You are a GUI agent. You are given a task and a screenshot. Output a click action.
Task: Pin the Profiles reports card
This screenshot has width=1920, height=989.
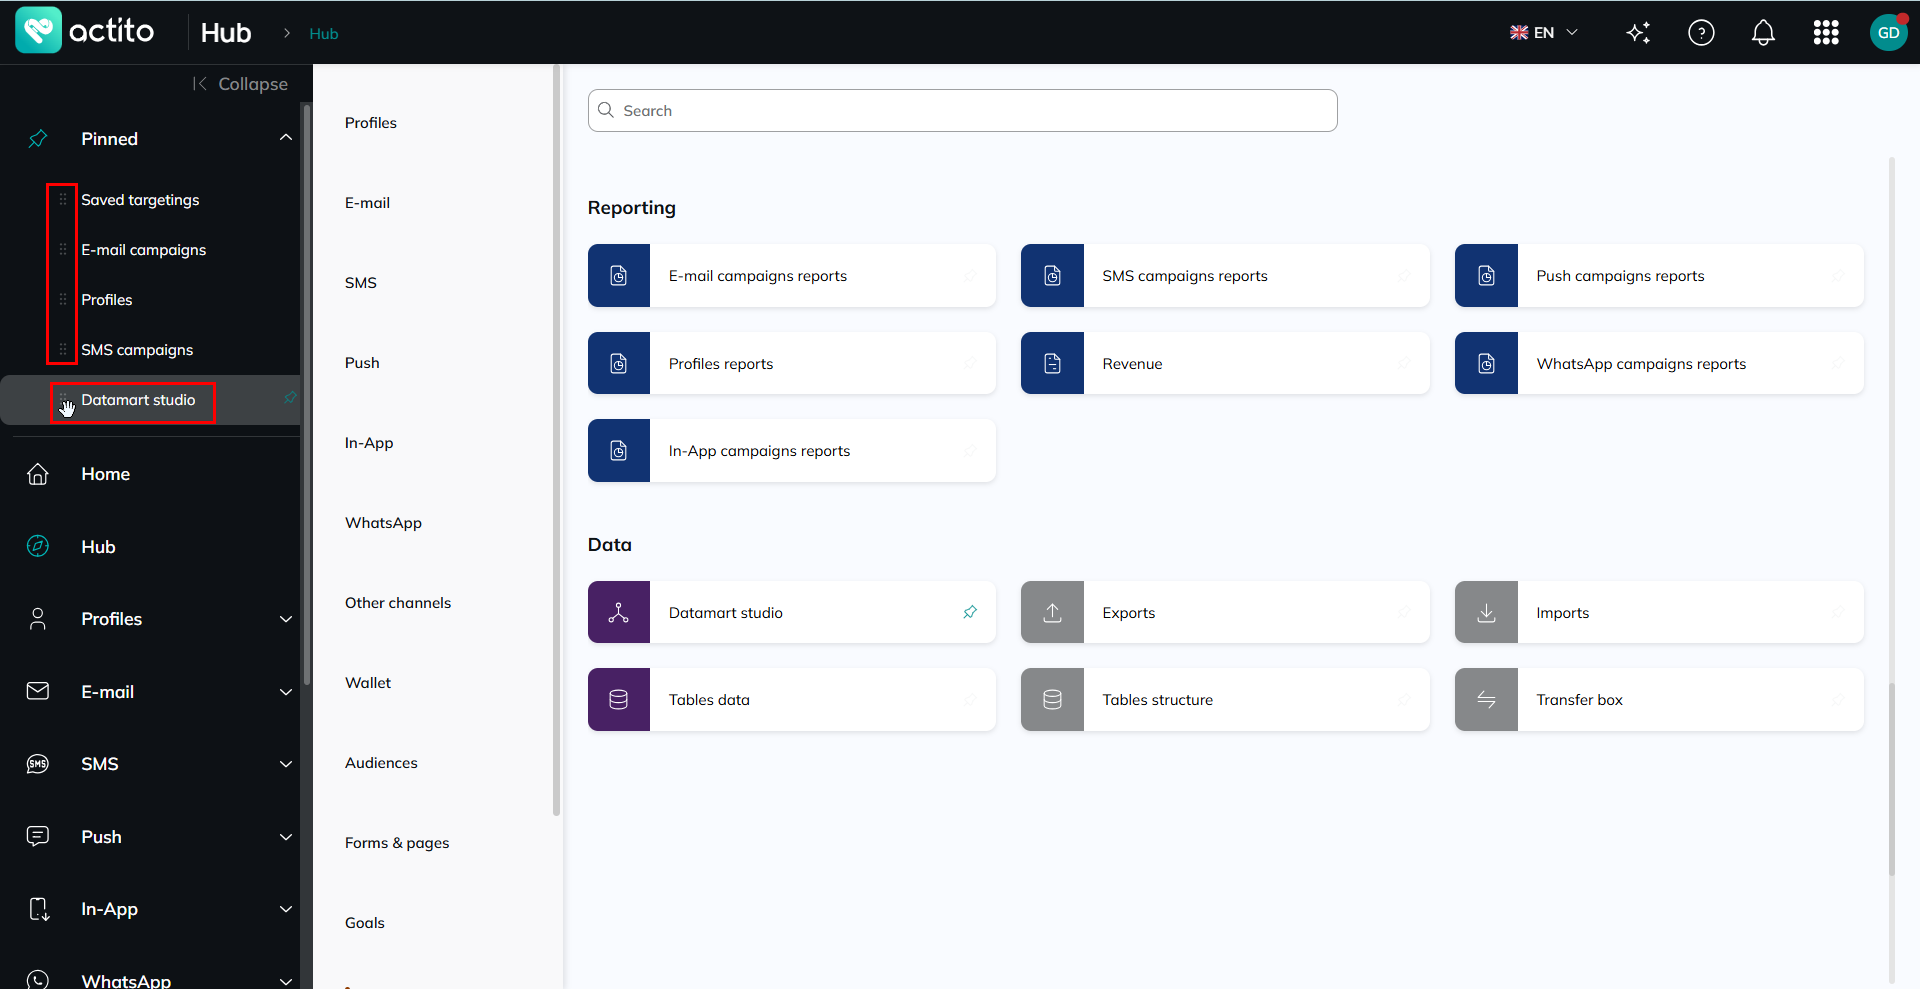tap(970, 363)
